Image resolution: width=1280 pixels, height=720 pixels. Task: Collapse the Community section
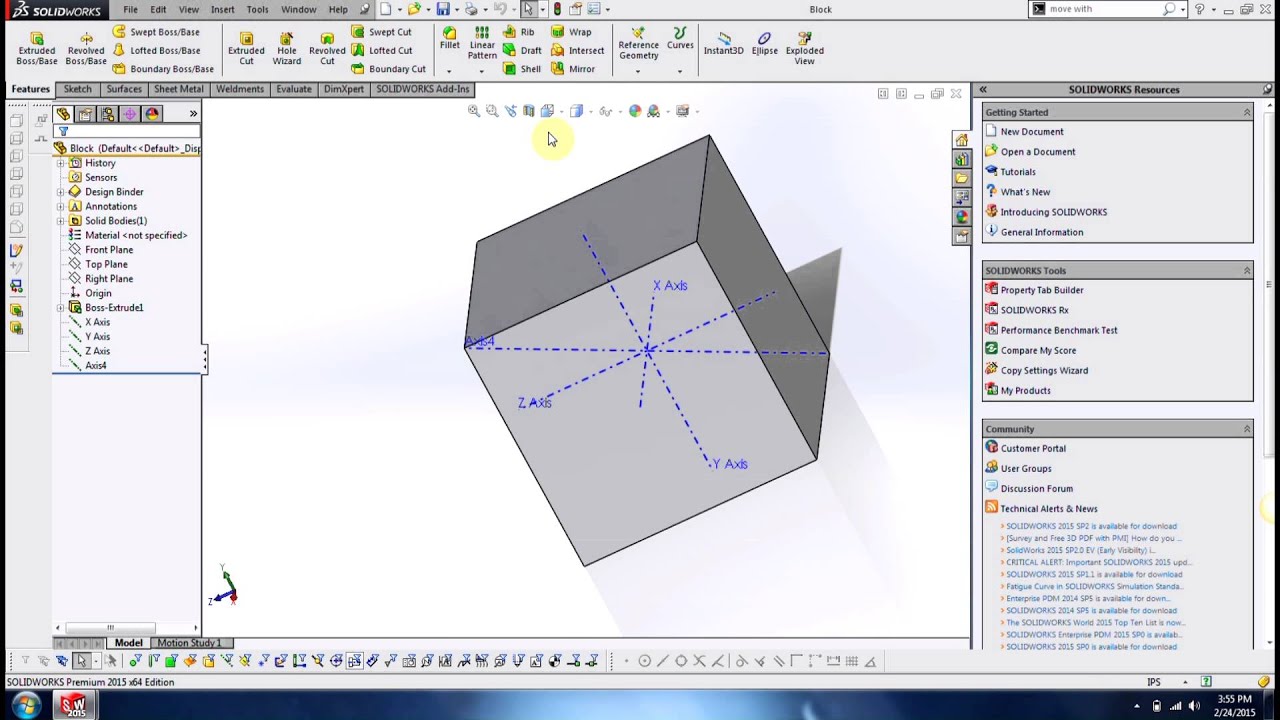(x=1247, y=429)
